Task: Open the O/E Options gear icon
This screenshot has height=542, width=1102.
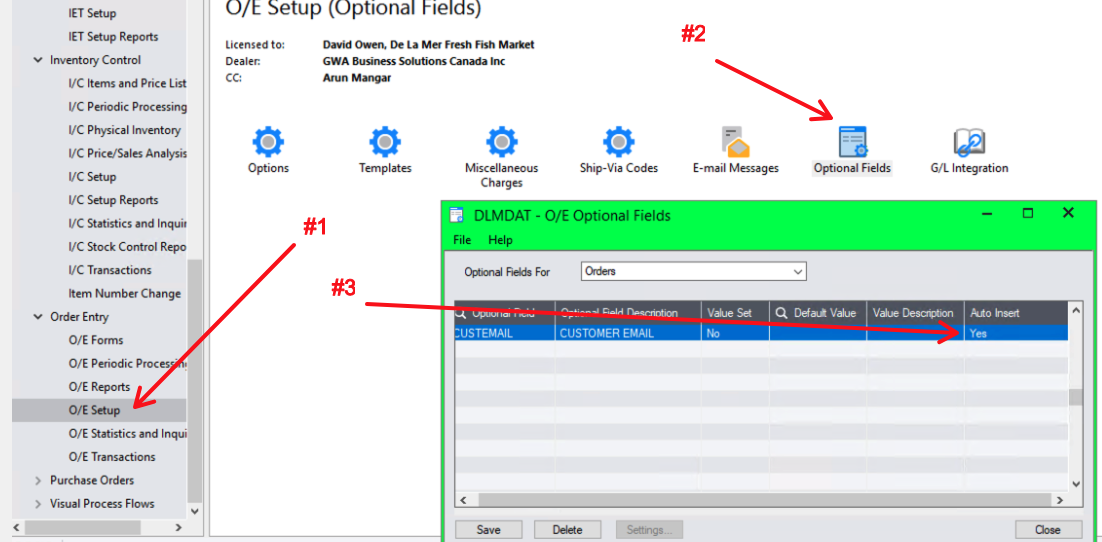Action: (268, 142)
